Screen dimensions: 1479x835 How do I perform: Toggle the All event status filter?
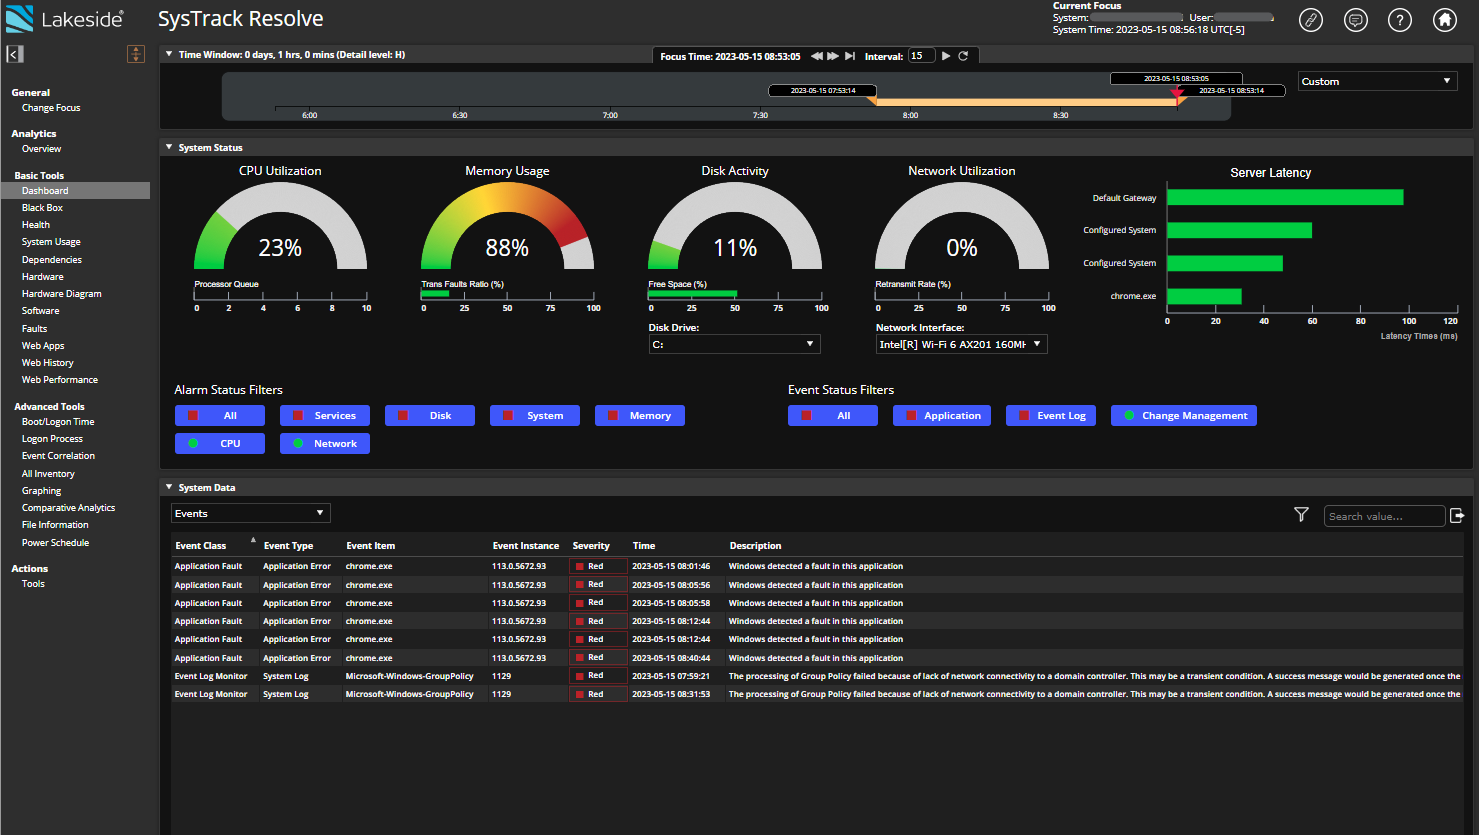[x=833, y=416]
